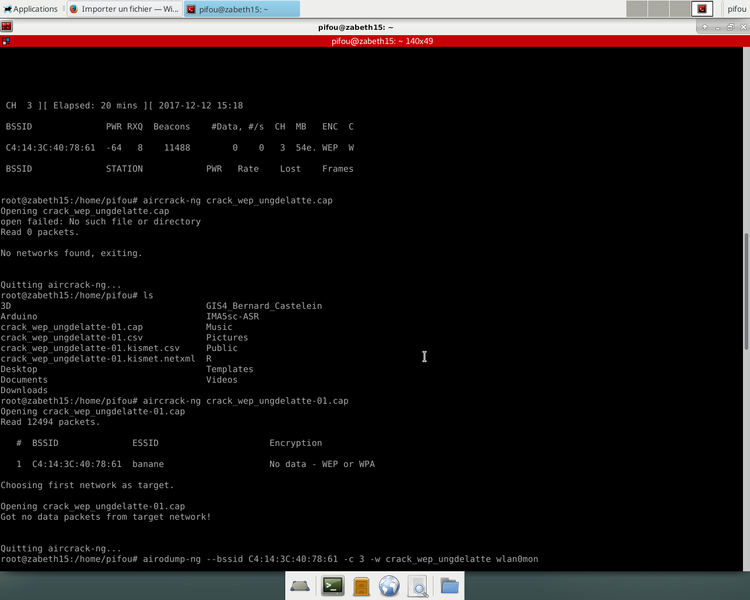Switch to the Firefox "Importer un fichier" window
The image size is (750, 600).
click(x=124, y=9)
